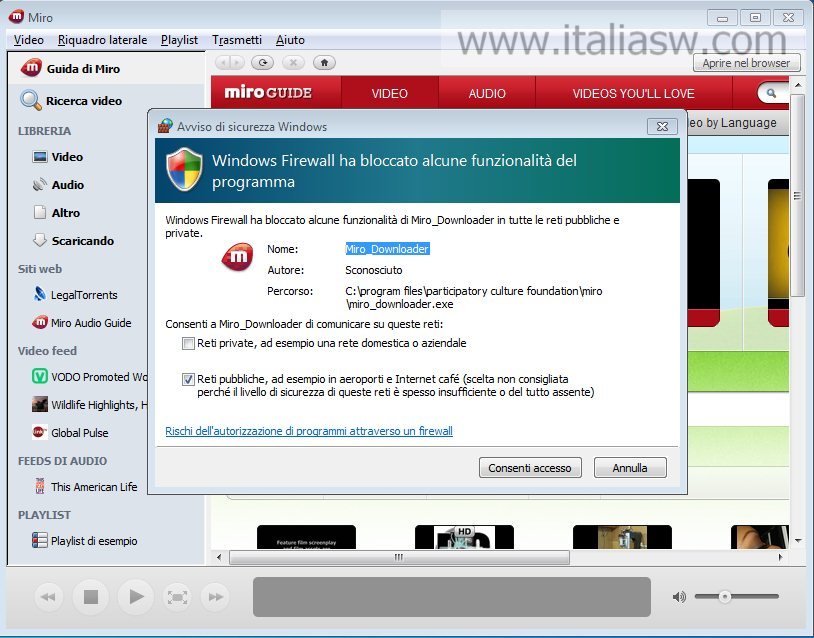
Task: Show Scaricando downloads list
Action: [x=73, y=241]
